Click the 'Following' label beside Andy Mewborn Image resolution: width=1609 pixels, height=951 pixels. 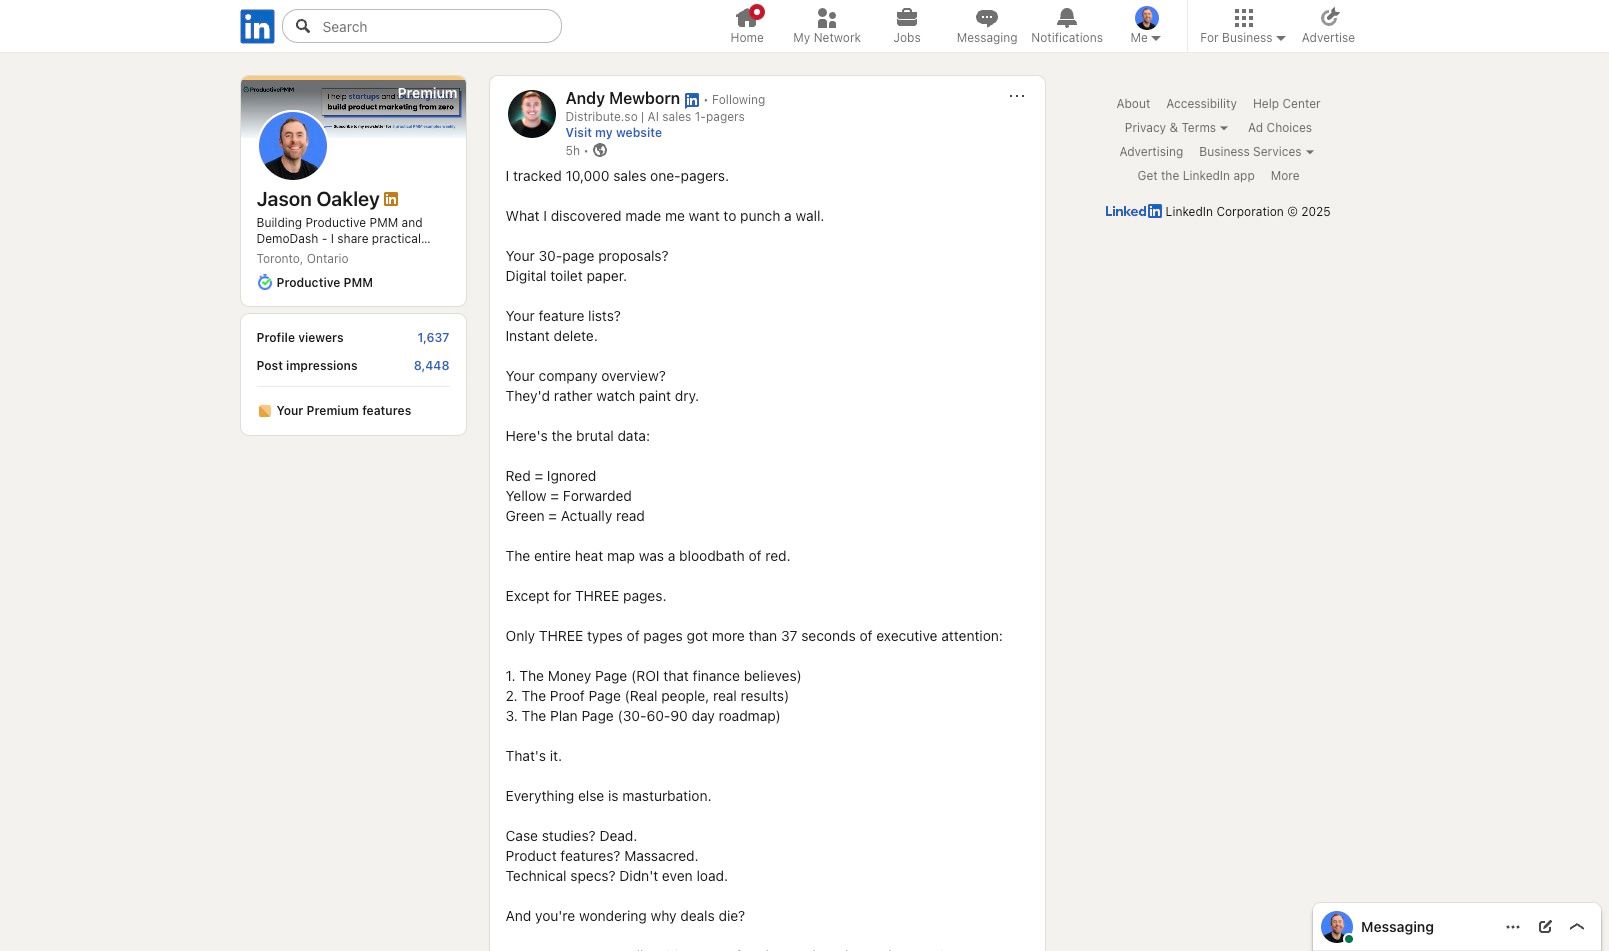tap(738, 100)
